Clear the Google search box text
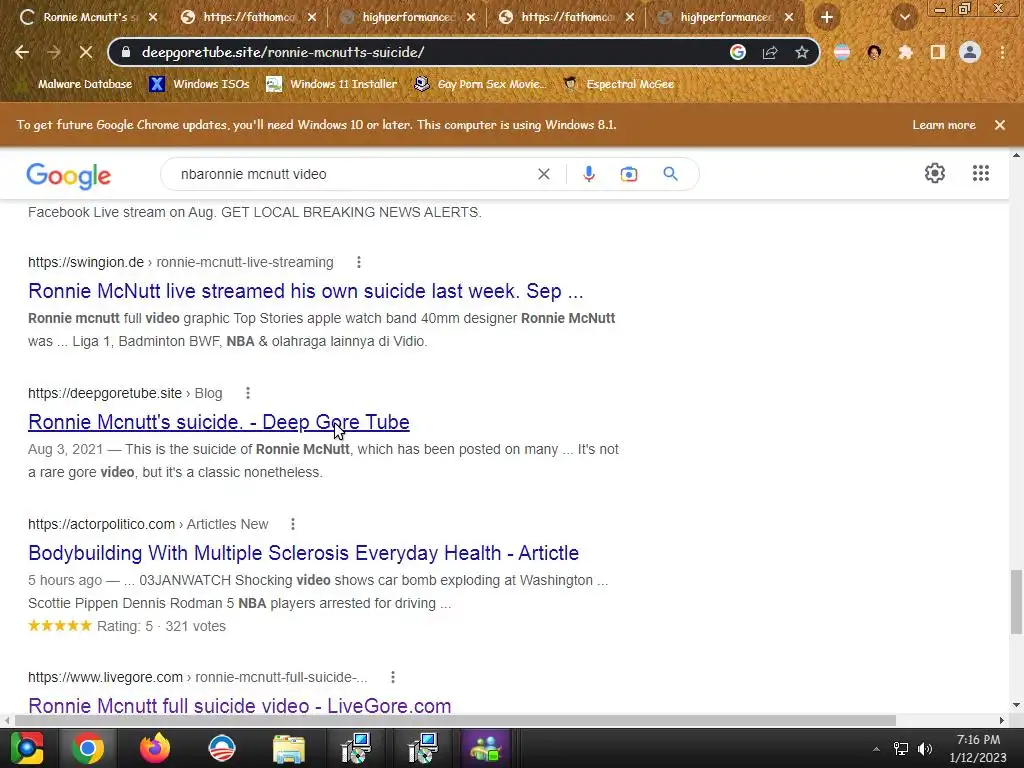This screenshot has width=1024, height=768. tap(543, 174)
